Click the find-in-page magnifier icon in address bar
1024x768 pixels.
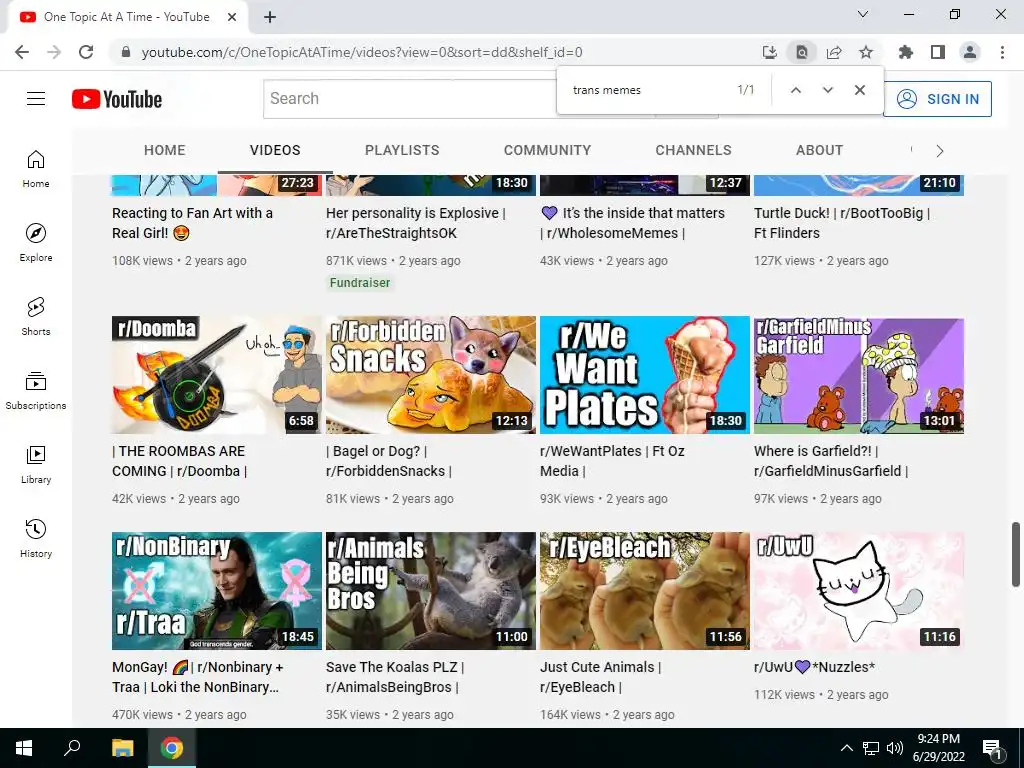802,52
